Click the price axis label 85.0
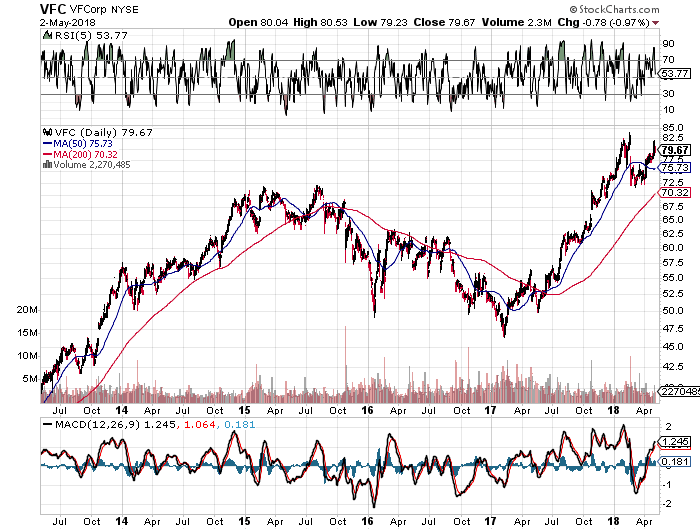The image size is (700, 530). click(673, 129)
